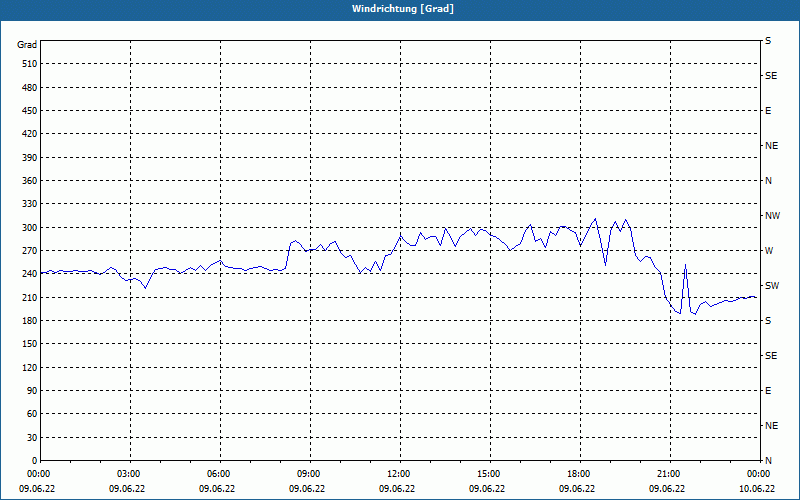The image size is (800, 500).
Task: Select the 0 y-axis value
Action: [x=35, y=460]
